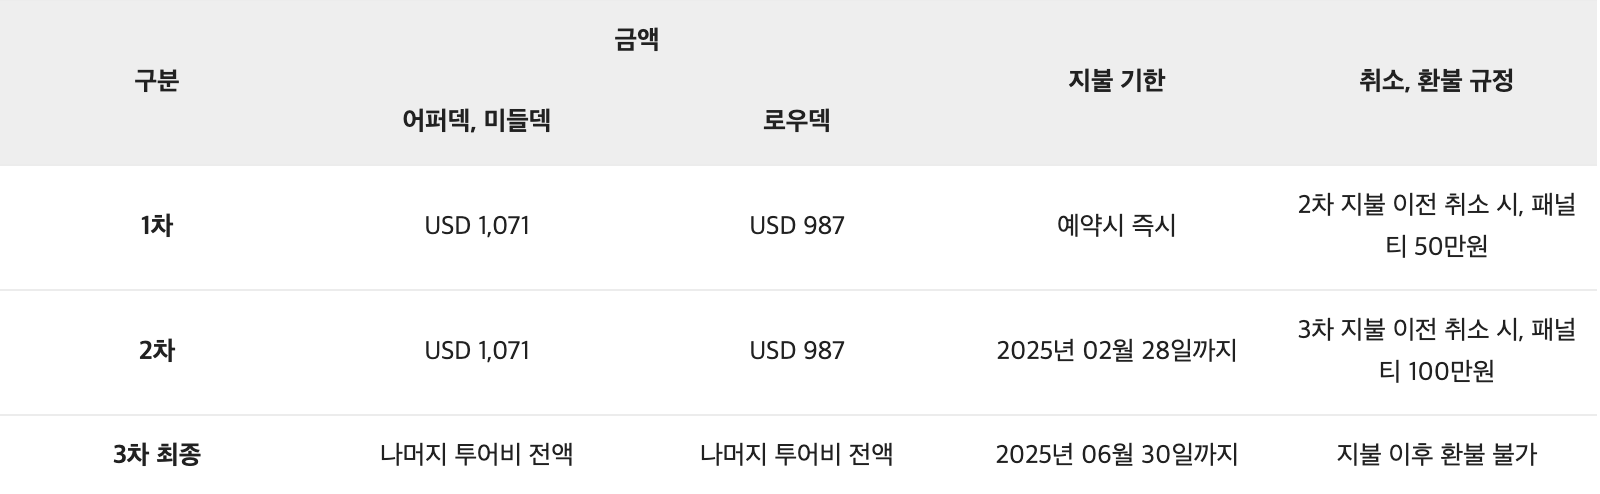Screen dimensions: 1600x494
Task: Select the 3차 최종 row label
Action: click(157, 455)
